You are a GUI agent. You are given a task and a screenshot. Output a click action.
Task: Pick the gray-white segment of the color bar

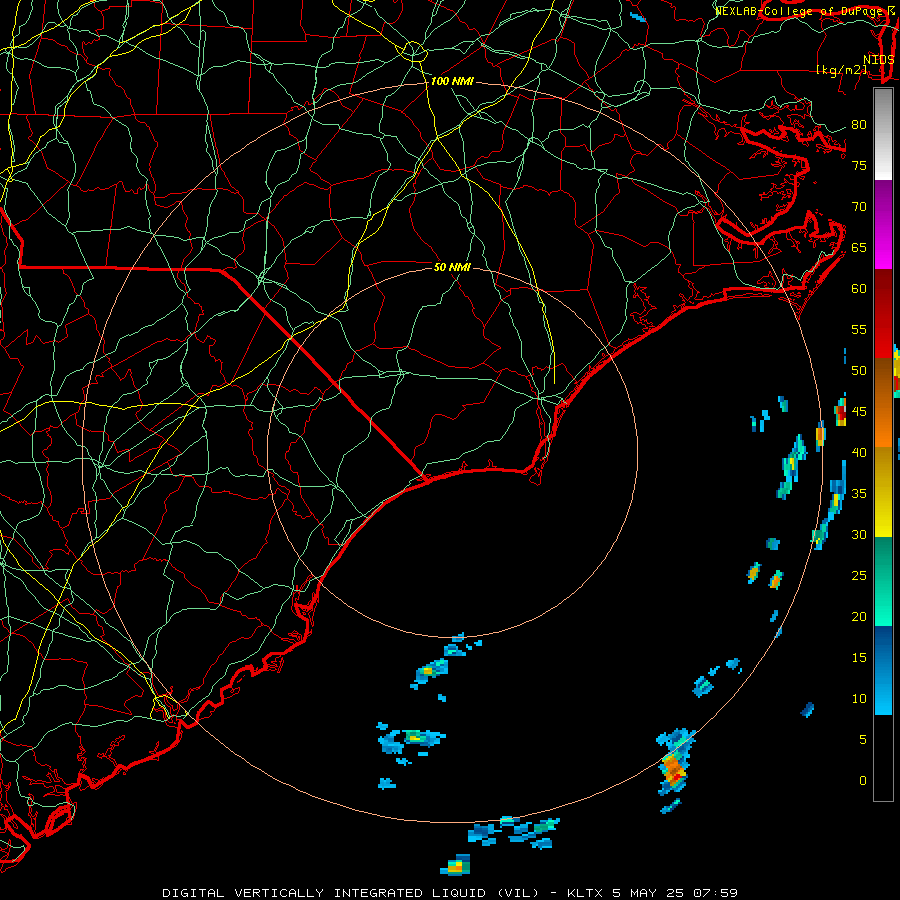(x=883, y=135)
